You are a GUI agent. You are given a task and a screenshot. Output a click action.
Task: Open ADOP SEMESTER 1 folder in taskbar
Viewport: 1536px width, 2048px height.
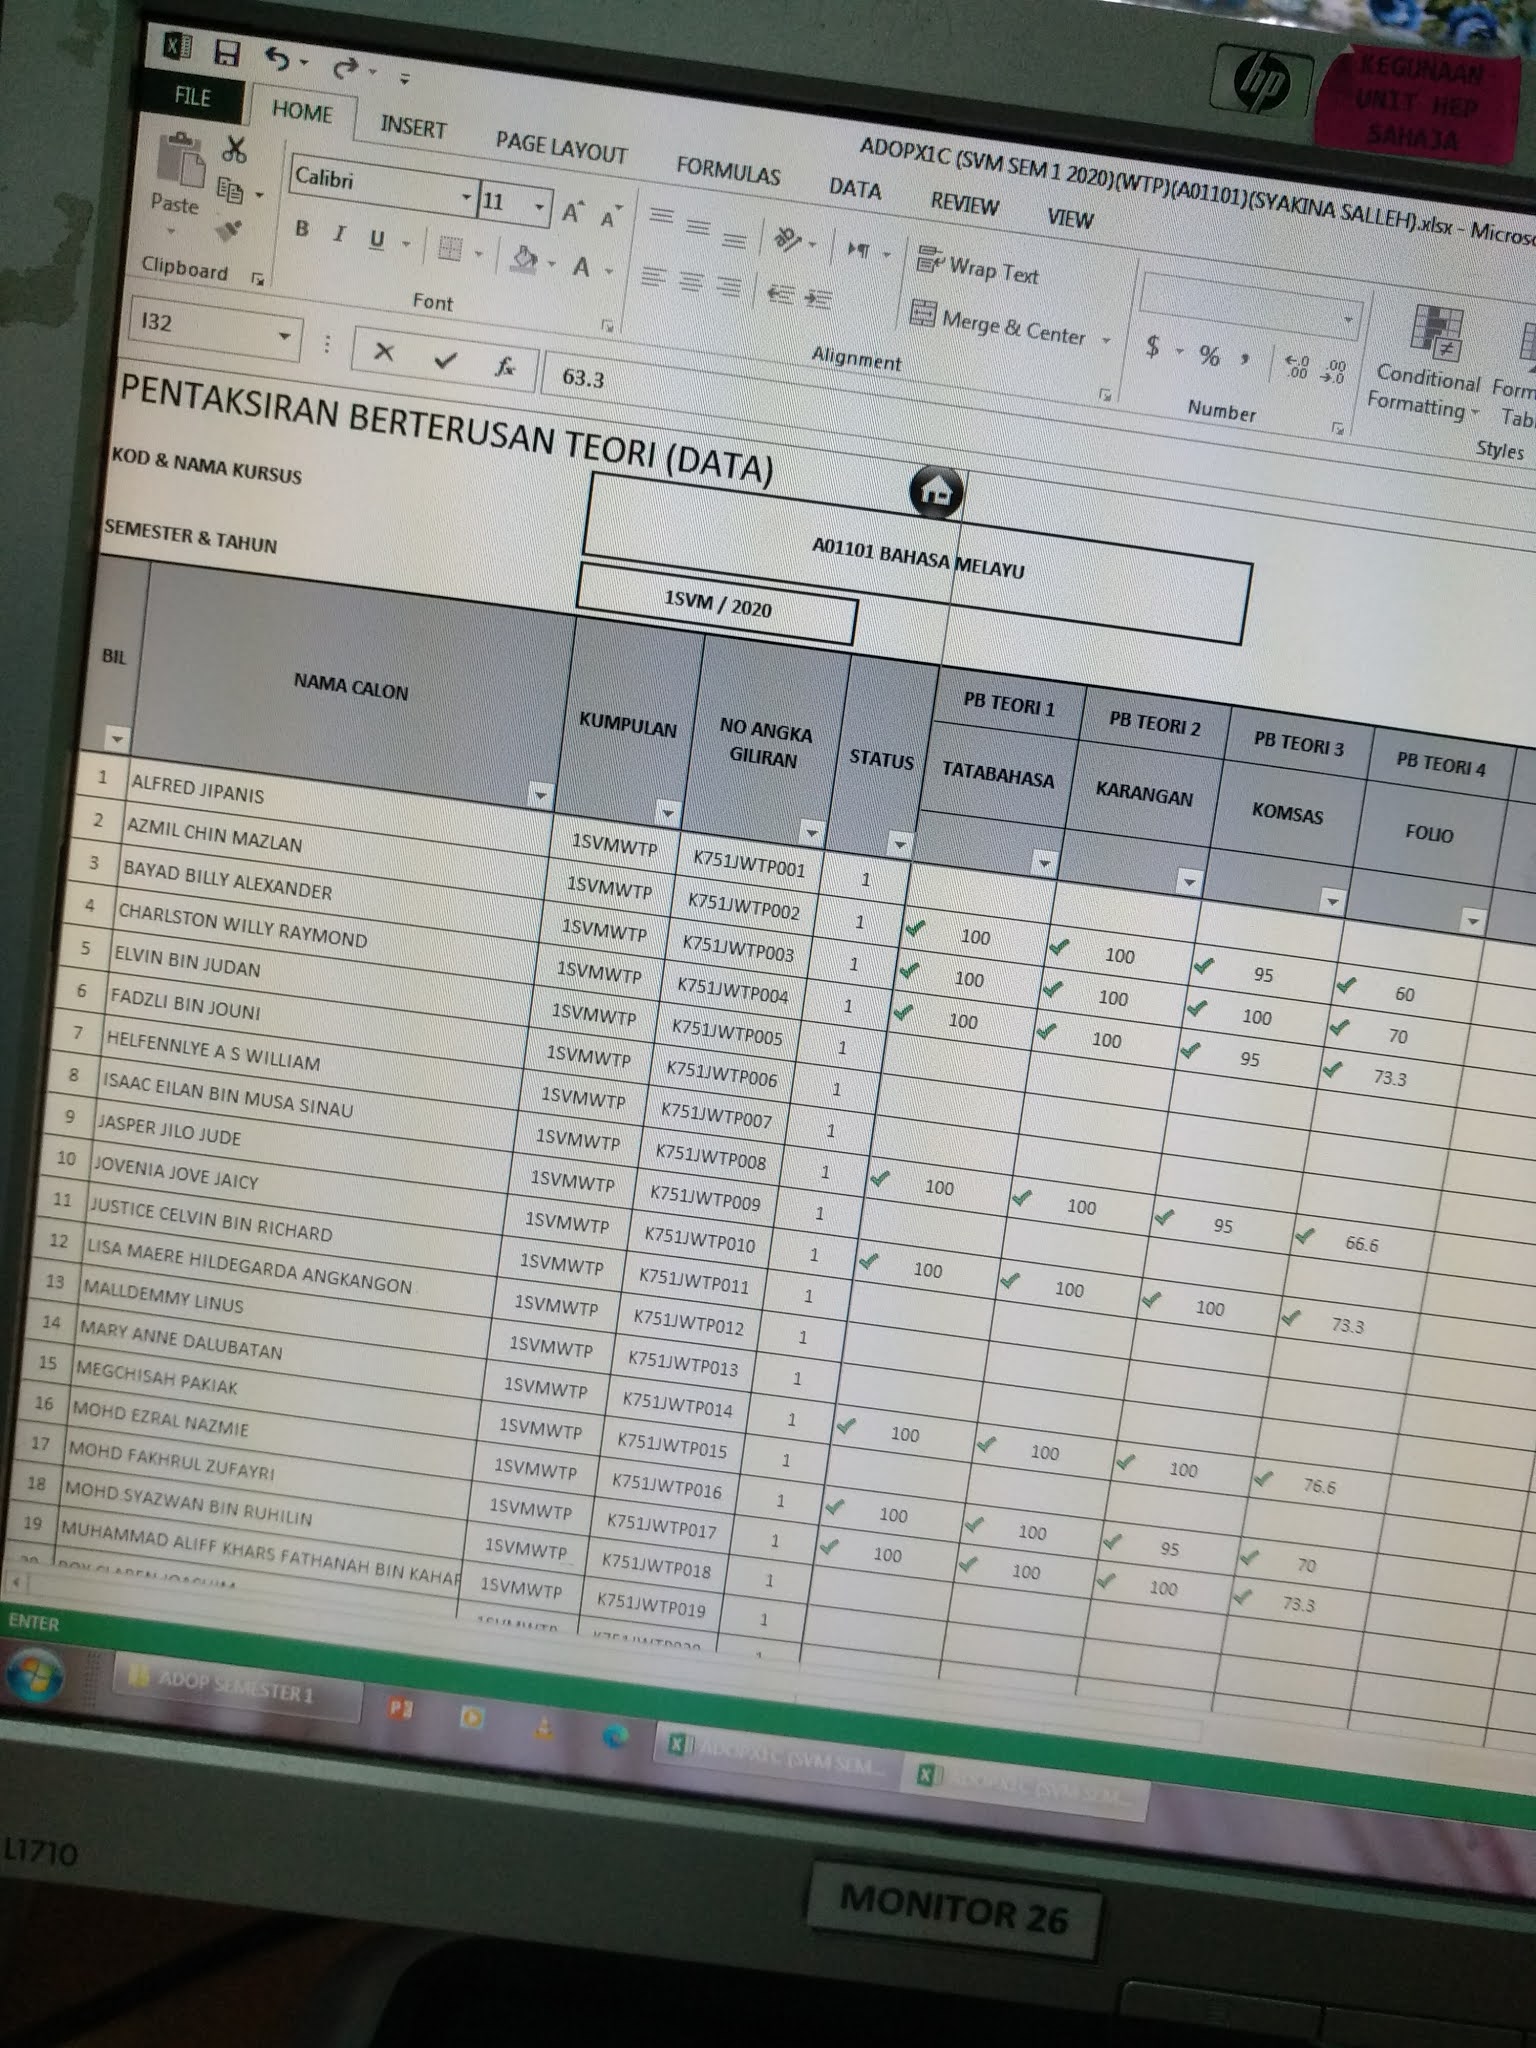tap(237, 1685)
